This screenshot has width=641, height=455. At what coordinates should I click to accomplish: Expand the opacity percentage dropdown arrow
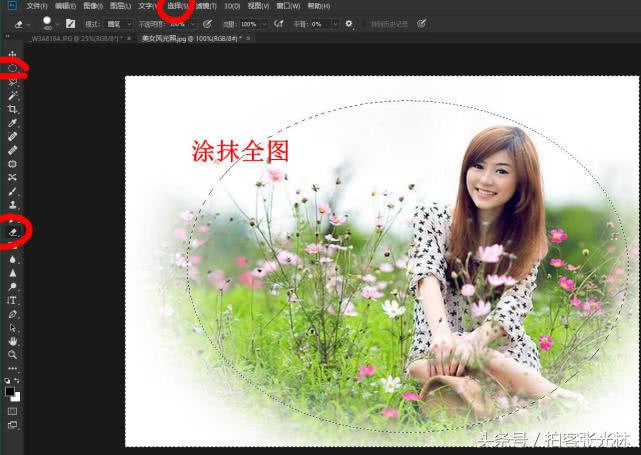click(193, 25)
